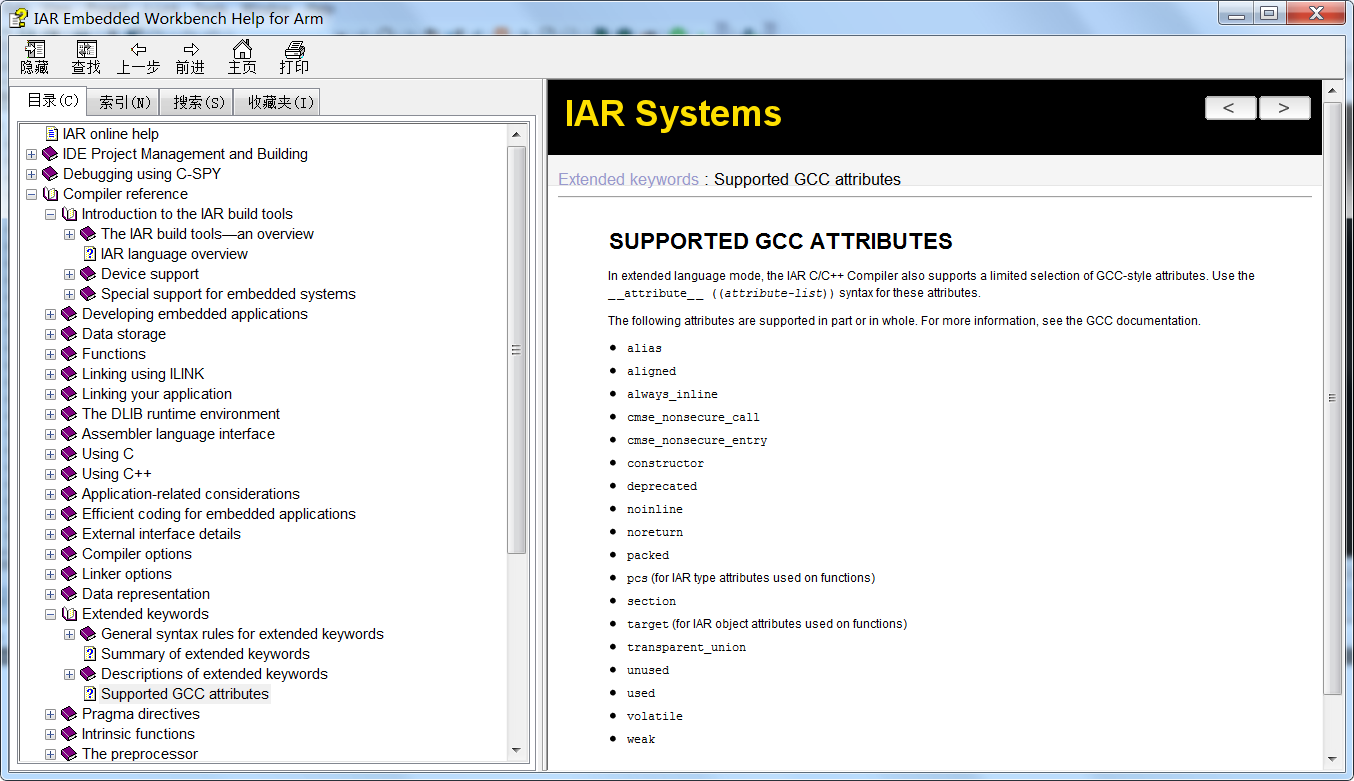Viewport: 1354px width, 781px height.
Task: Collapse the Compiler reference node
Action: (x=31, y=194)
